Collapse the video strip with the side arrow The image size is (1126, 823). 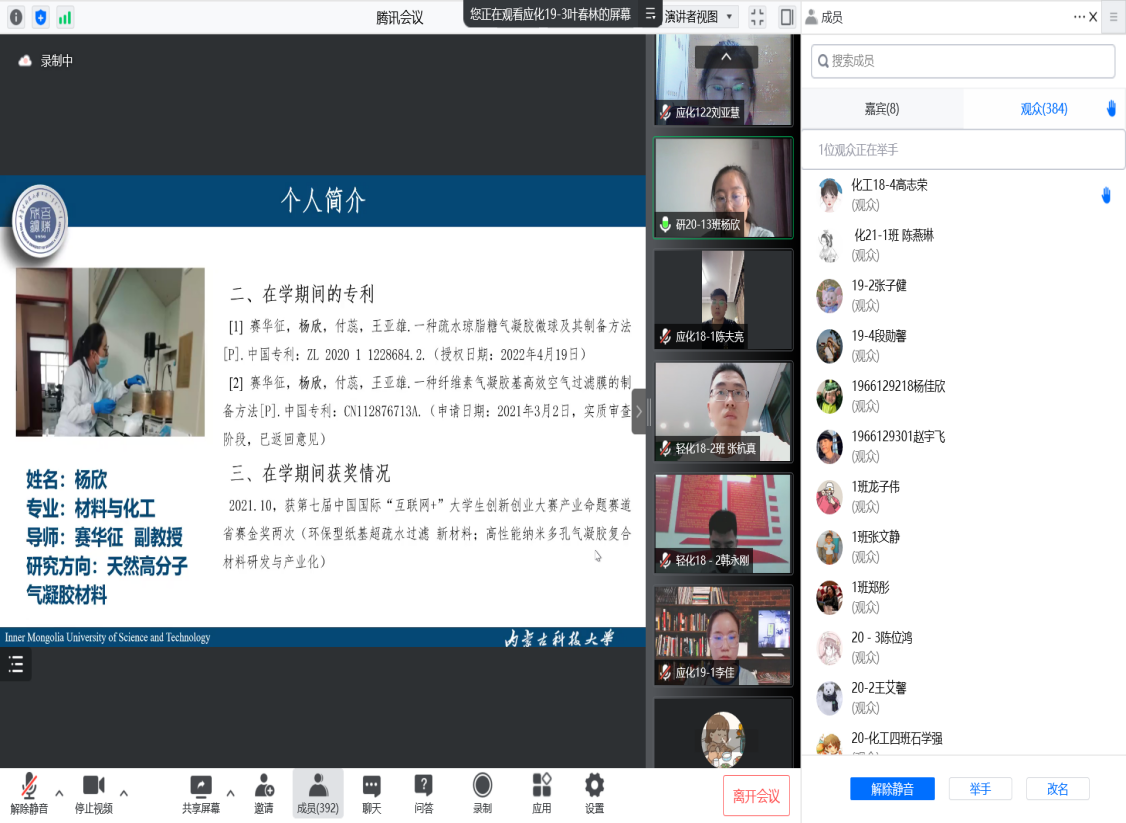point(639,411)
